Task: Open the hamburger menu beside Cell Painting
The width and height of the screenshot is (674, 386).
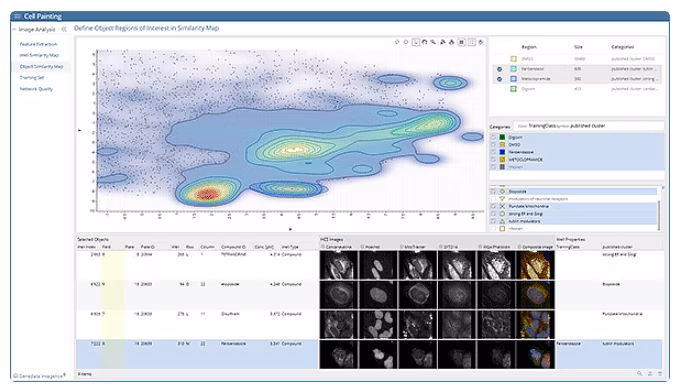Action: point(17,16)
